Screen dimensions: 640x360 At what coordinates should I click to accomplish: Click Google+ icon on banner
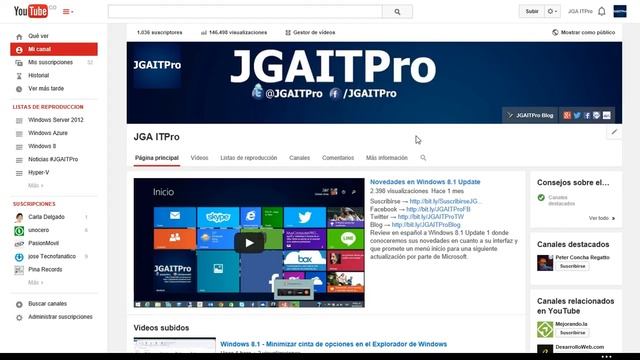(567, 116)
